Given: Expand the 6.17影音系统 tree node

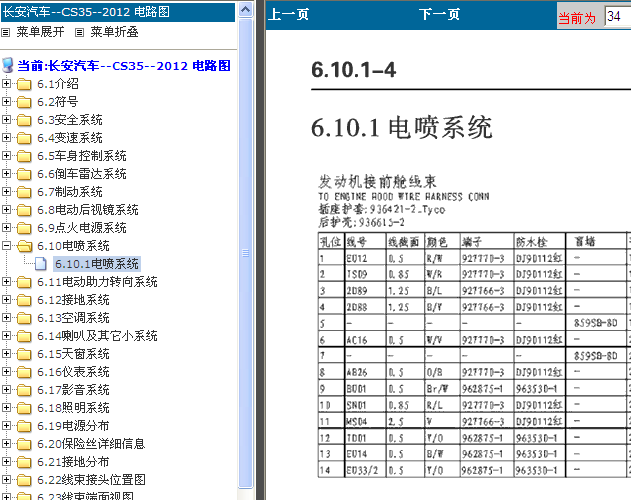Looking at the screenshot, I should (x=6, y=389).
